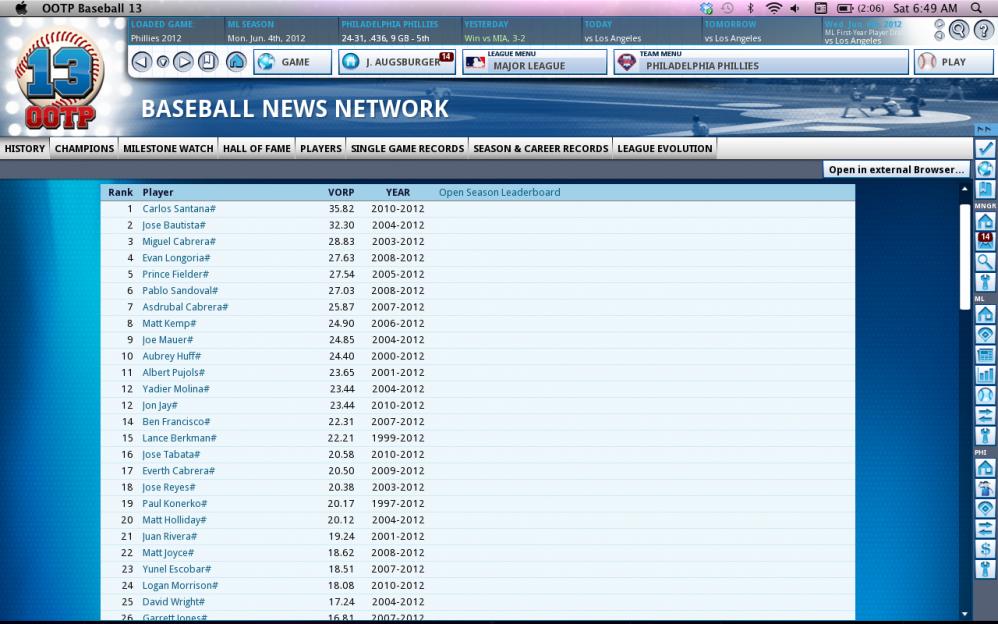Open the magnifying glass search icon in sidebar
This screenshot has height=624, width=998.
985,262
